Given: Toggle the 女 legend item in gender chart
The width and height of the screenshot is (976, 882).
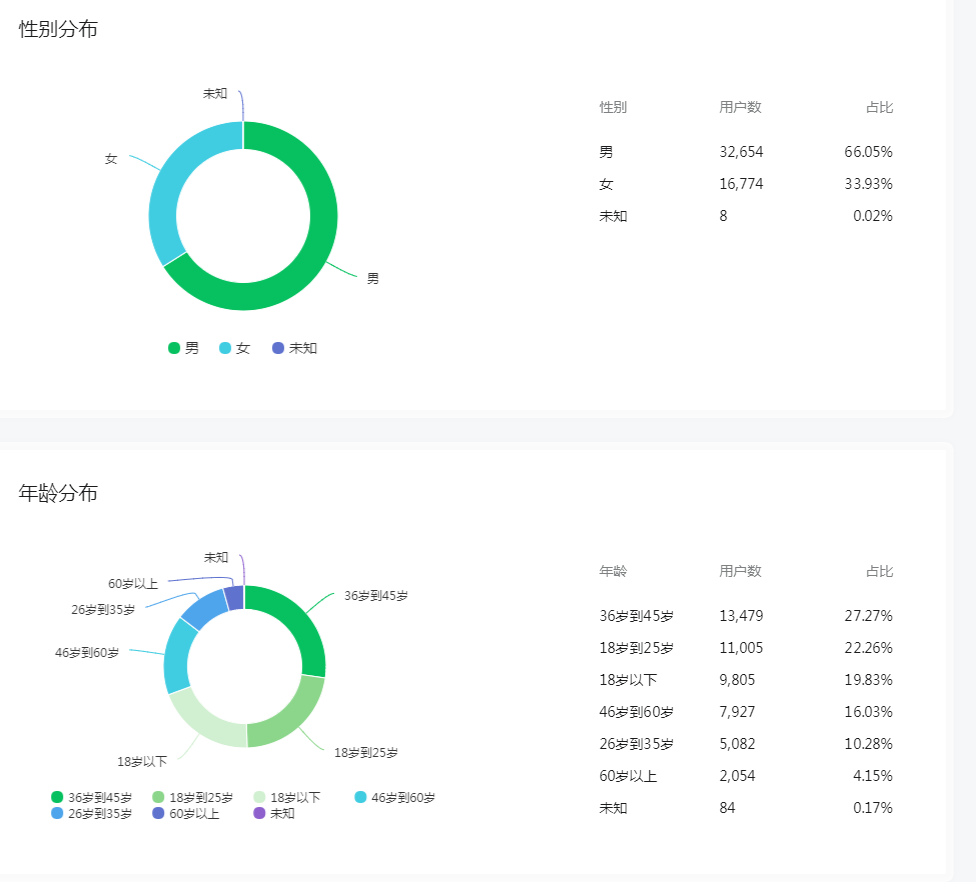Looking at the screenshot, I should pos(235,348).
